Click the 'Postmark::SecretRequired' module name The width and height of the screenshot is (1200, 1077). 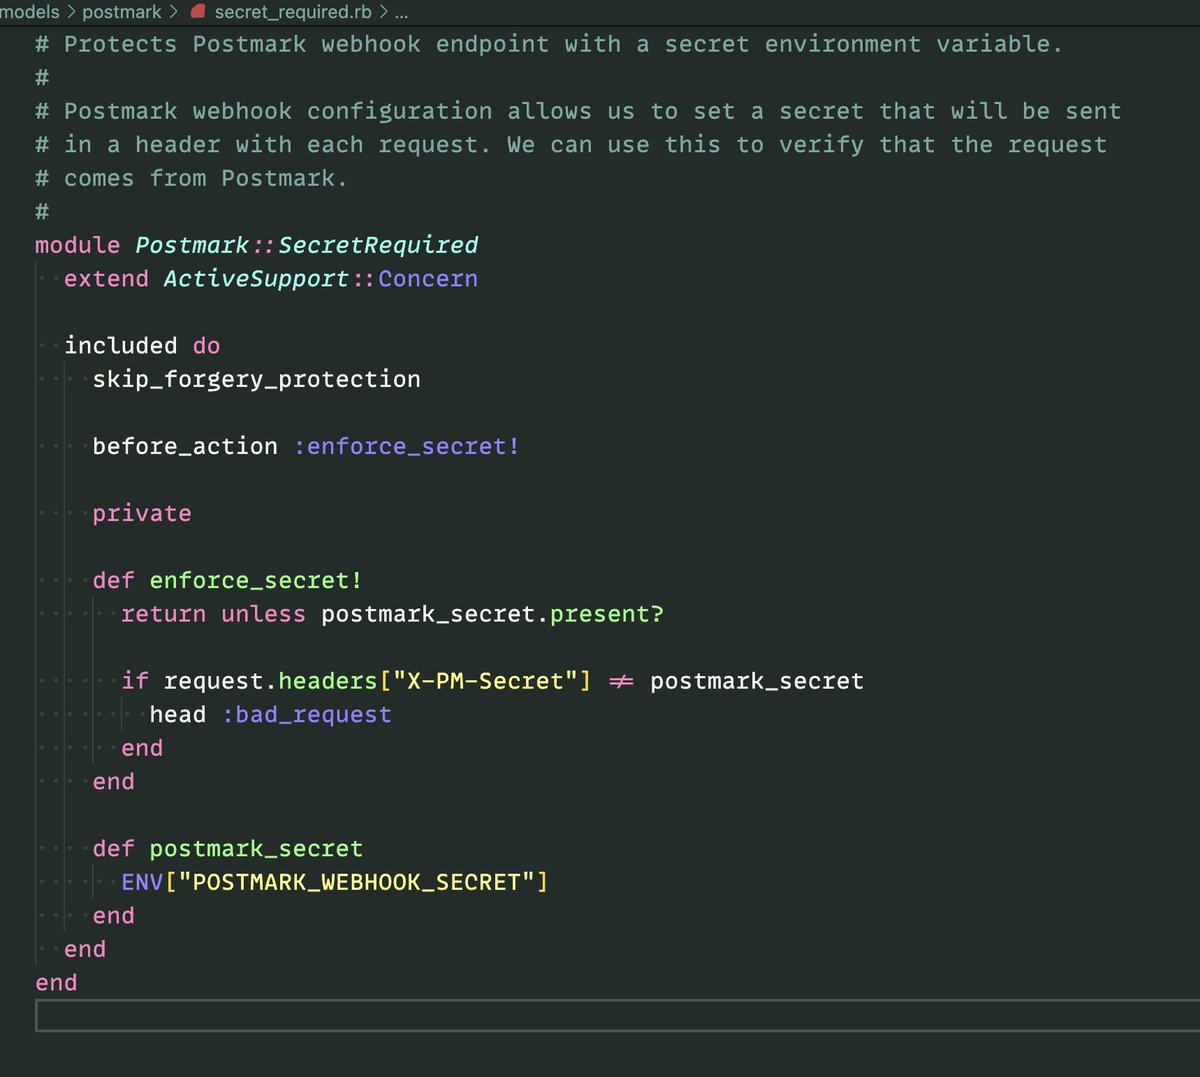coord(307,245)
